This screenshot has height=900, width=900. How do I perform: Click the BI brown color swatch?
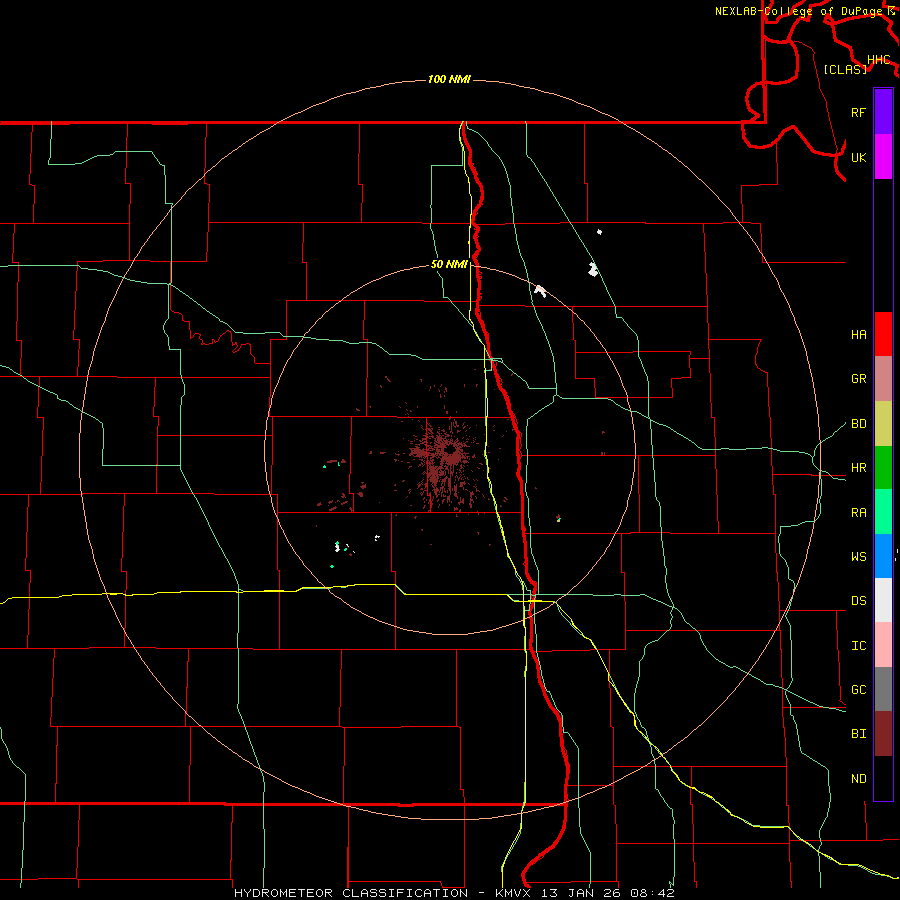click(883, 734)
